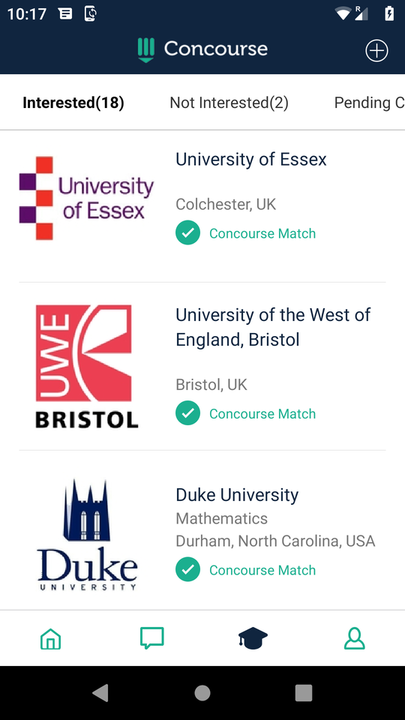Open the home tab icon
Viewport: 405px width, 720px height.
(51, 639)
